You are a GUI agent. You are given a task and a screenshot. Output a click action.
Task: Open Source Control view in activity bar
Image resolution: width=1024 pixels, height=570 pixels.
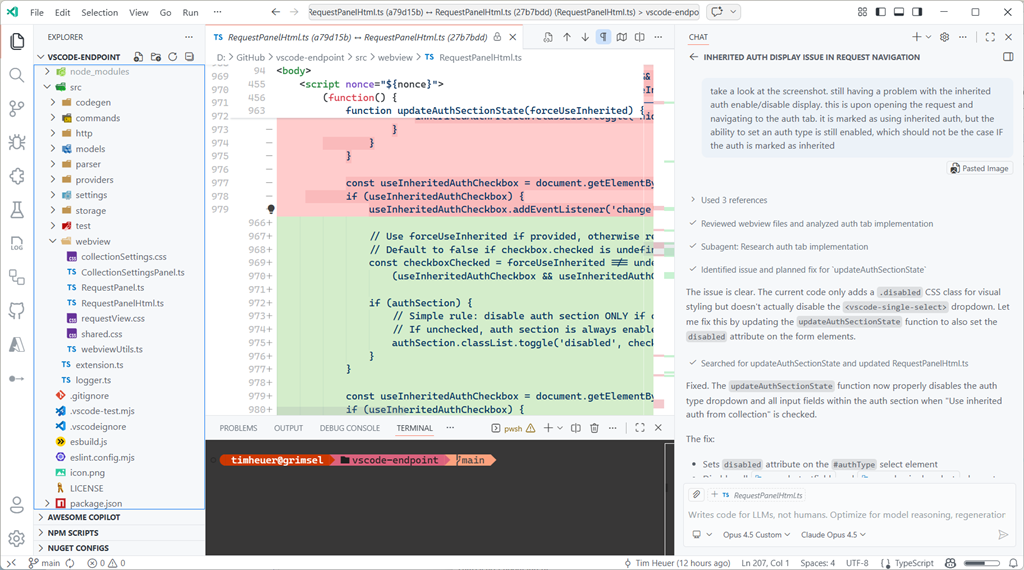(17, 108)
